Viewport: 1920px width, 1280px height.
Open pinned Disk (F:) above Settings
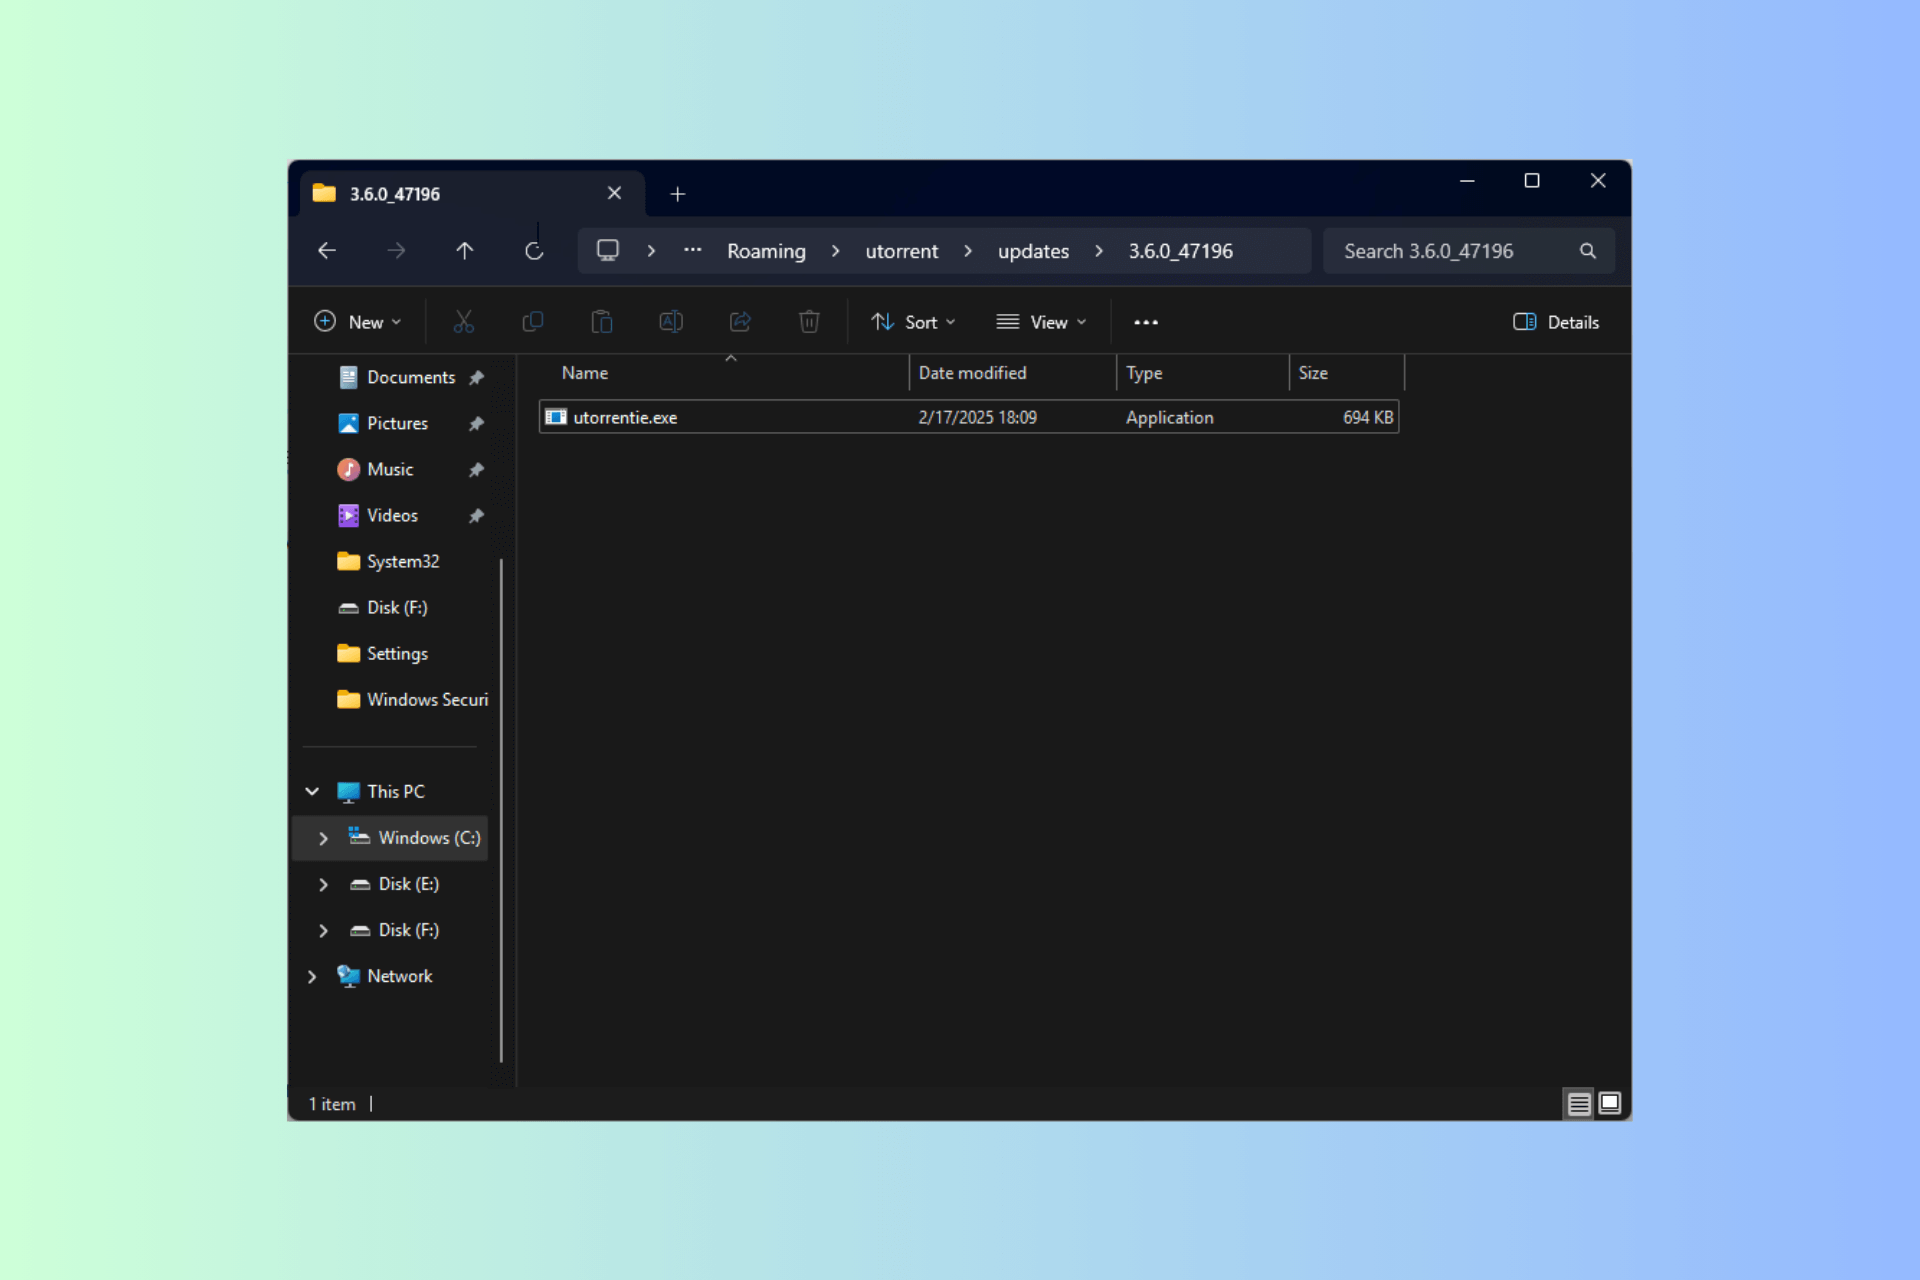[396, 607]
